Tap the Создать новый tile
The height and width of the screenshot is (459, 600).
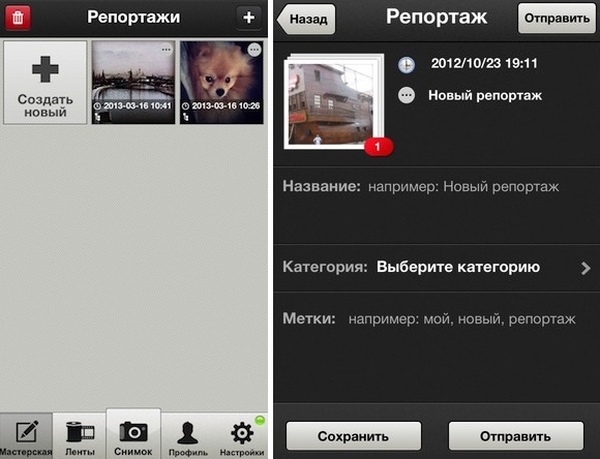click(x=45, y=83)
